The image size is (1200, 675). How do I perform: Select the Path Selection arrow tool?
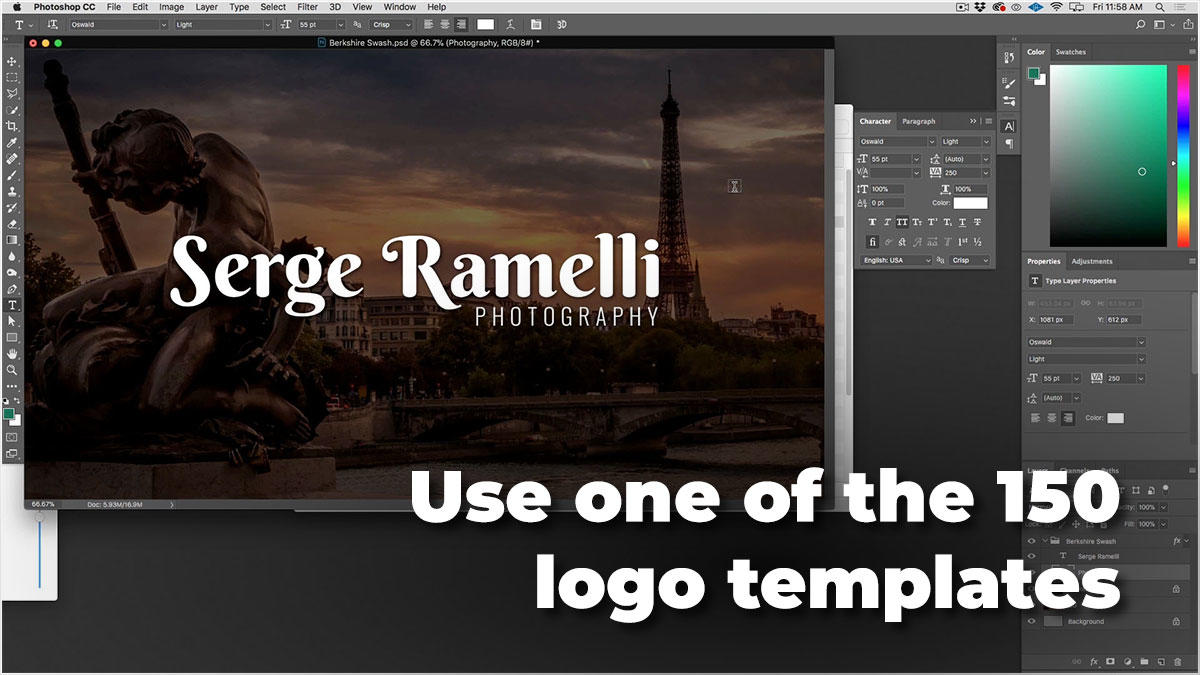[x=12, y=321]
